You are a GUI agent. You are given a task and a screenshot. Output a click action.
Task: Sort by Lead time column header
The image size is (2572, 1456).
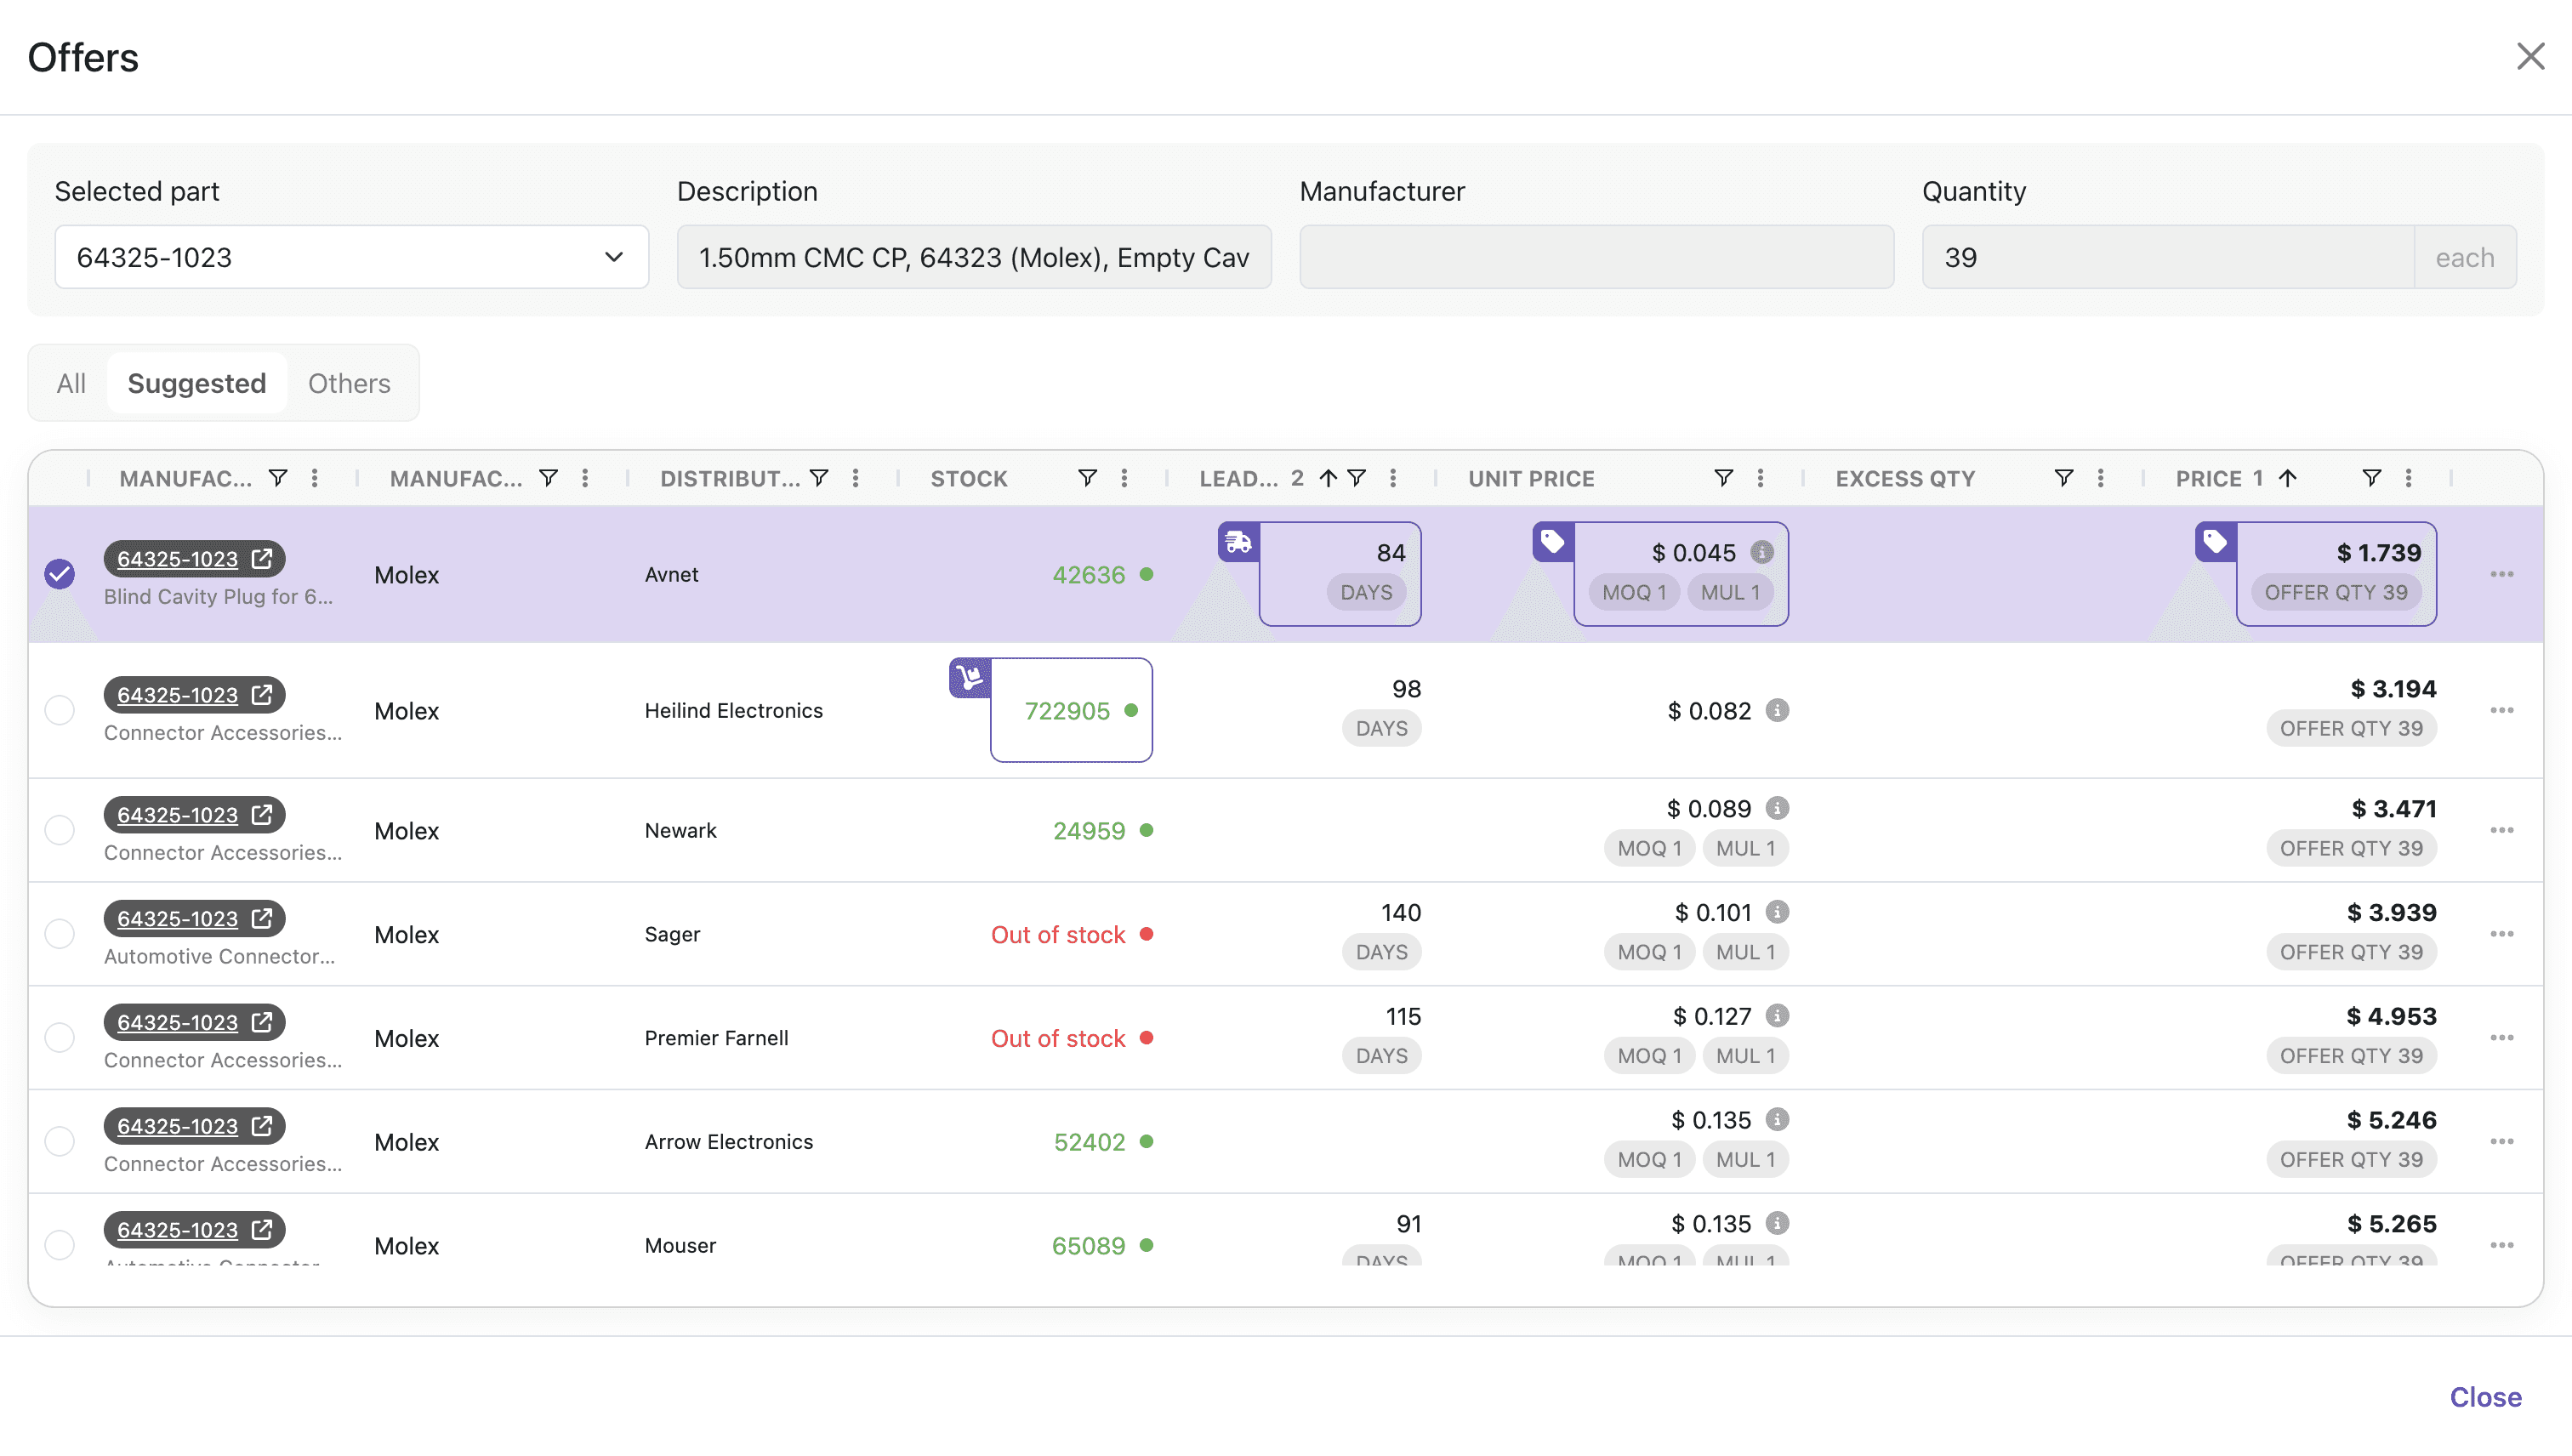[1238, 479]
